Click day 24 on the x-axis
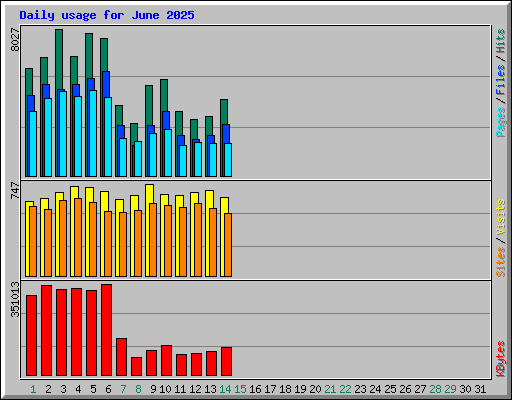 pyautogui.click(x=375, y=389)
